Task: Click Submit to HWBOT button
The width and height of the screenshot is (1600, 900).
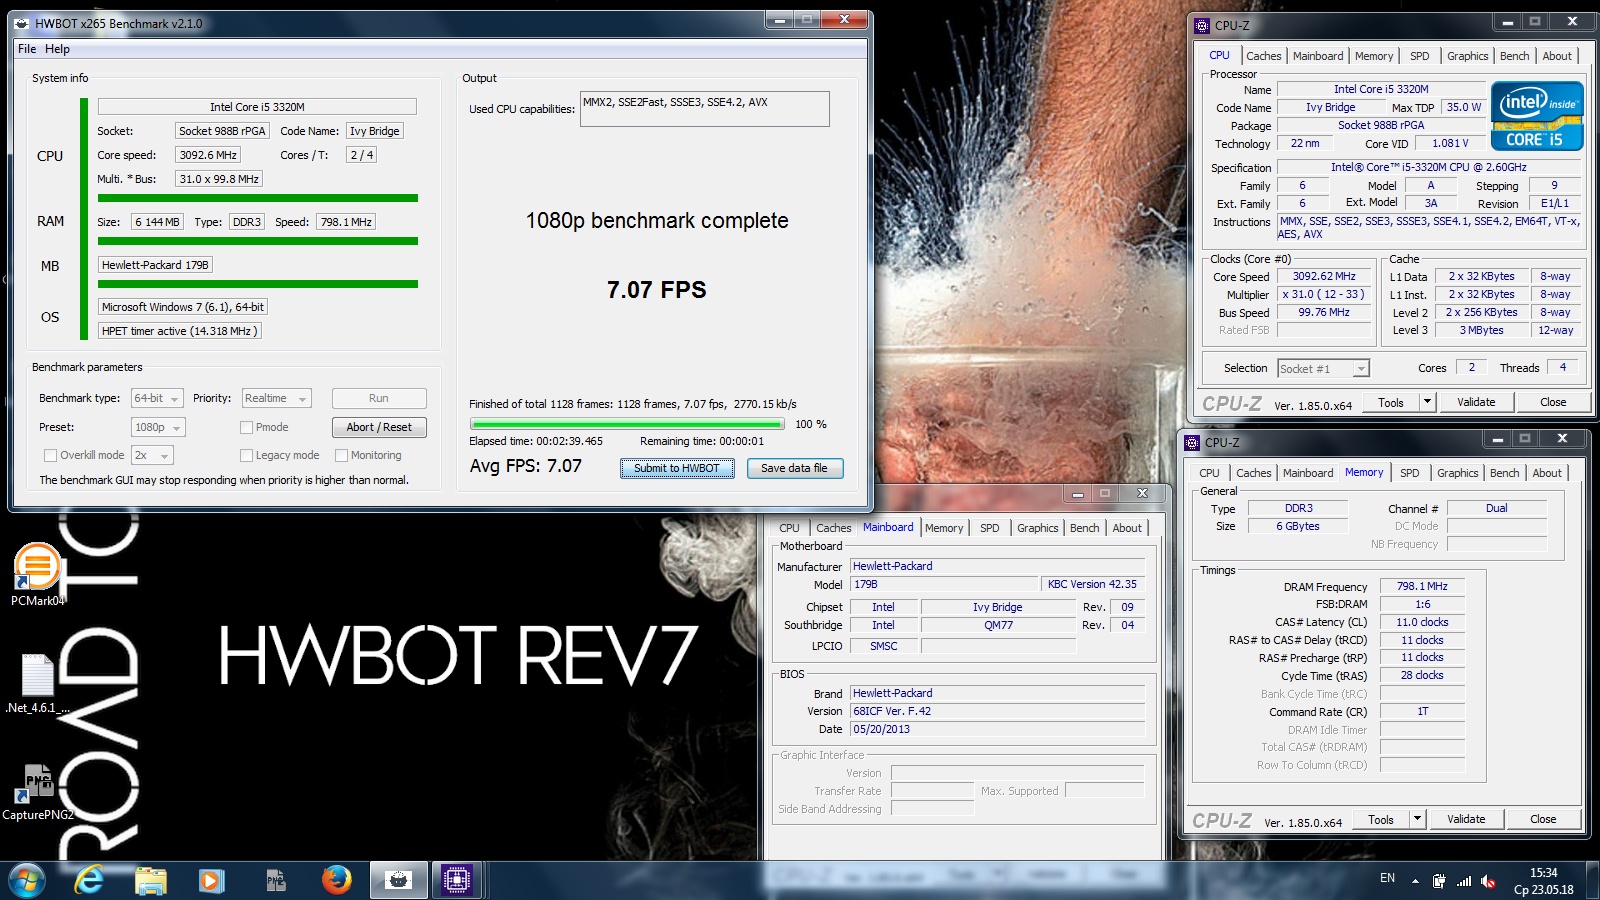Action: click(677, 468)
